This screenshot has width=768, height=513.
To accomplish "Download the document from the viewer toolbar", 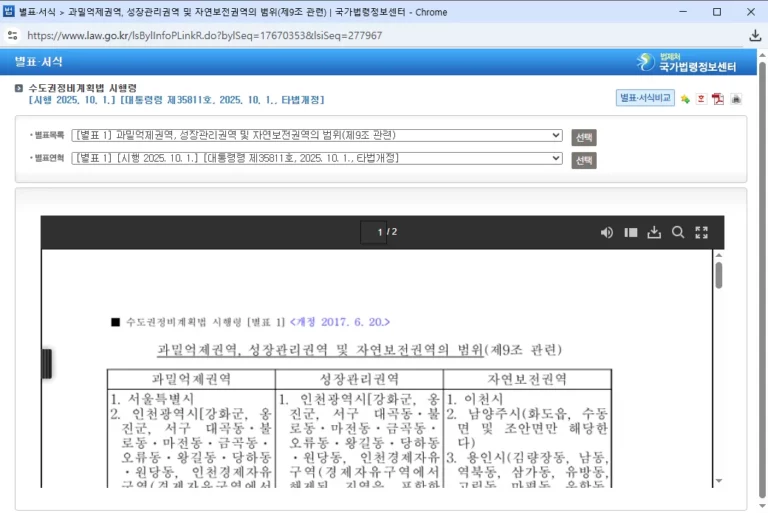I will pos(654,232).
